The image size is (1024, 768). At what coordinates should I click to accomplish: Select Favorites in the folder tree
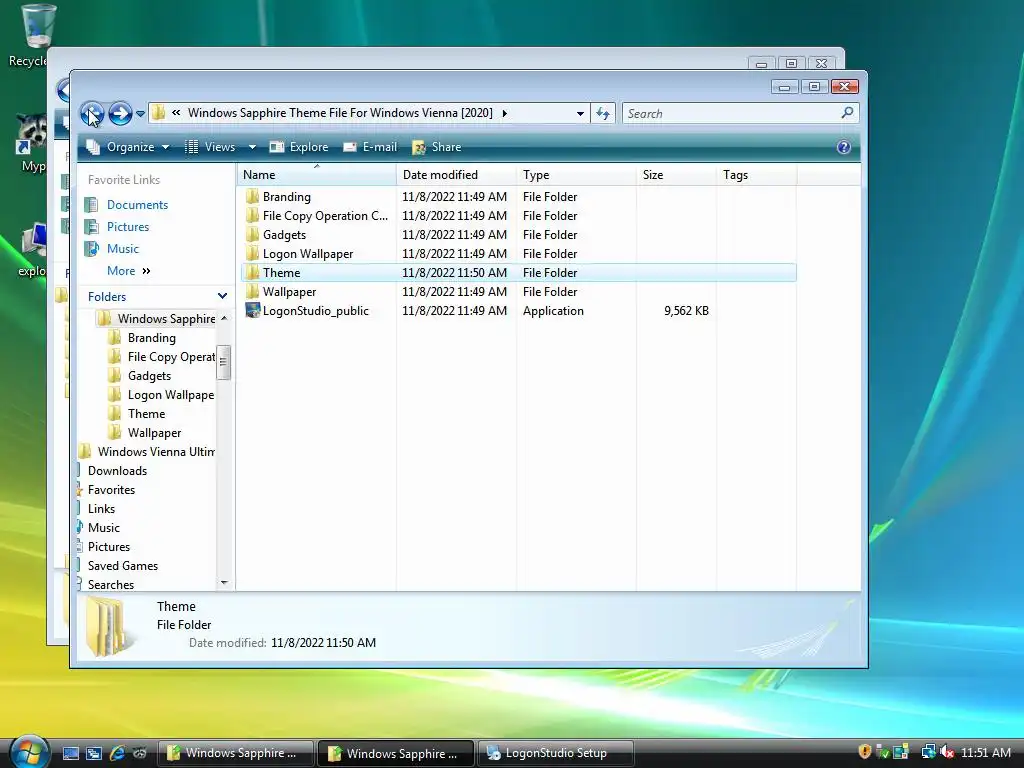pos(112,489)
